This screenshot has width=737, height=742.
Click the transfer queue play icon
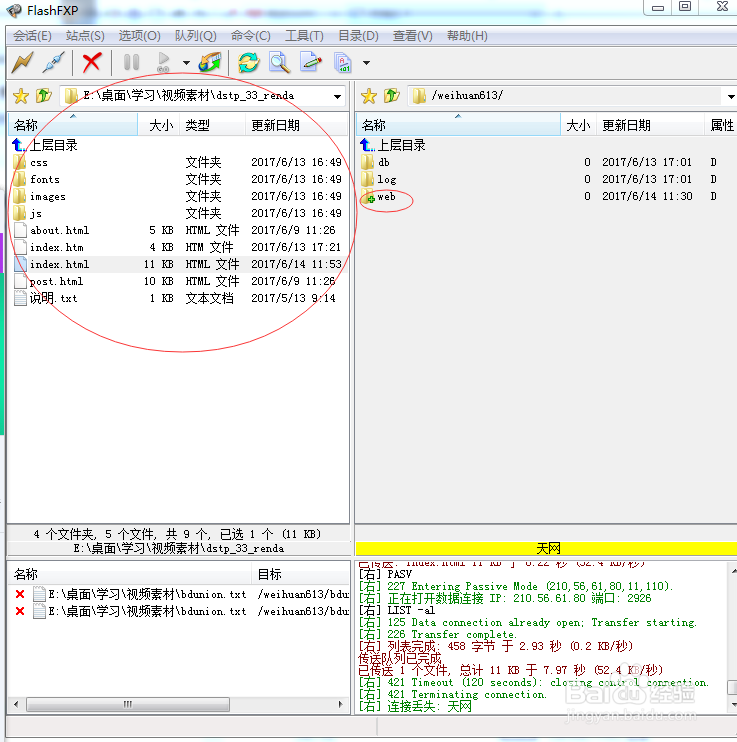click(x=163, y=62)
